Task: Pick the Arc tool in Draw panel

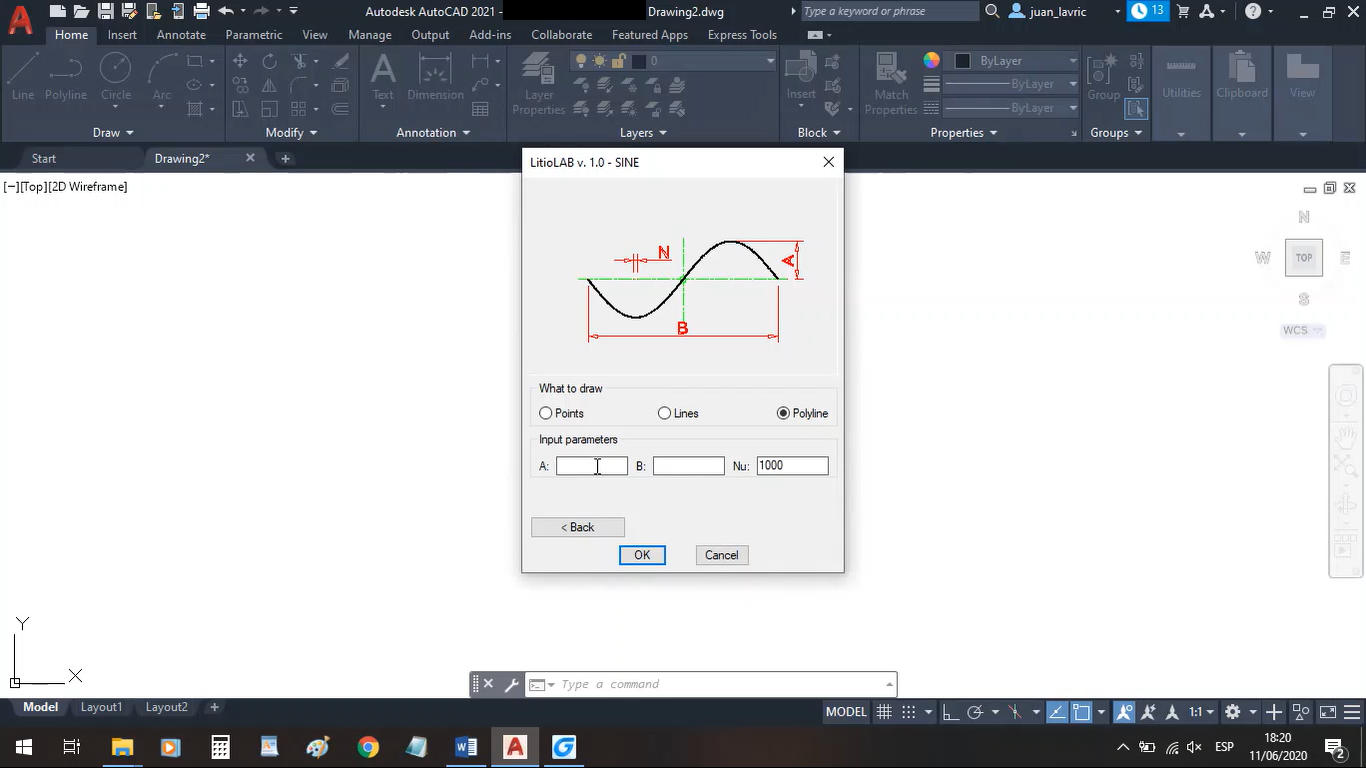Action: pos(162,77)
